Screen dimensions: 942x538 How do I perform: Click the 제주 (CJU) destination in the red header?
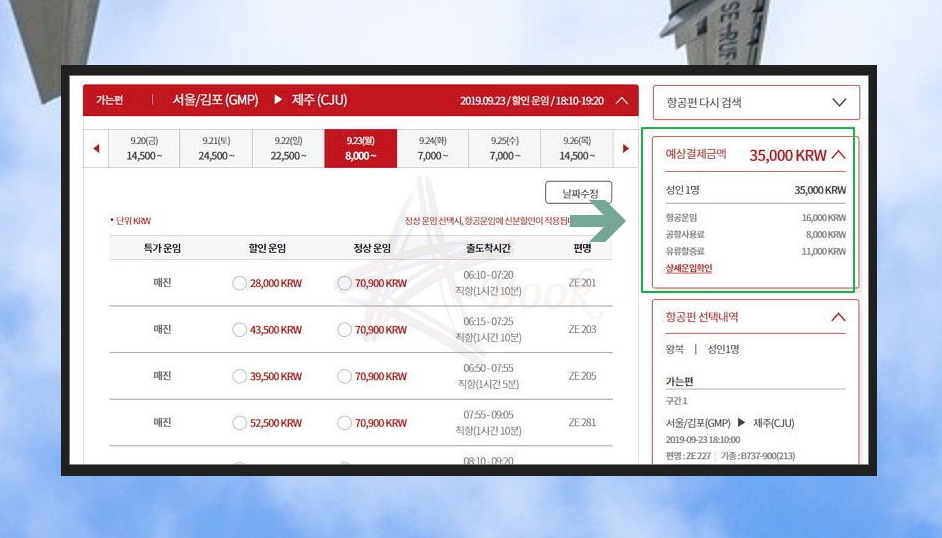point(319,100)
